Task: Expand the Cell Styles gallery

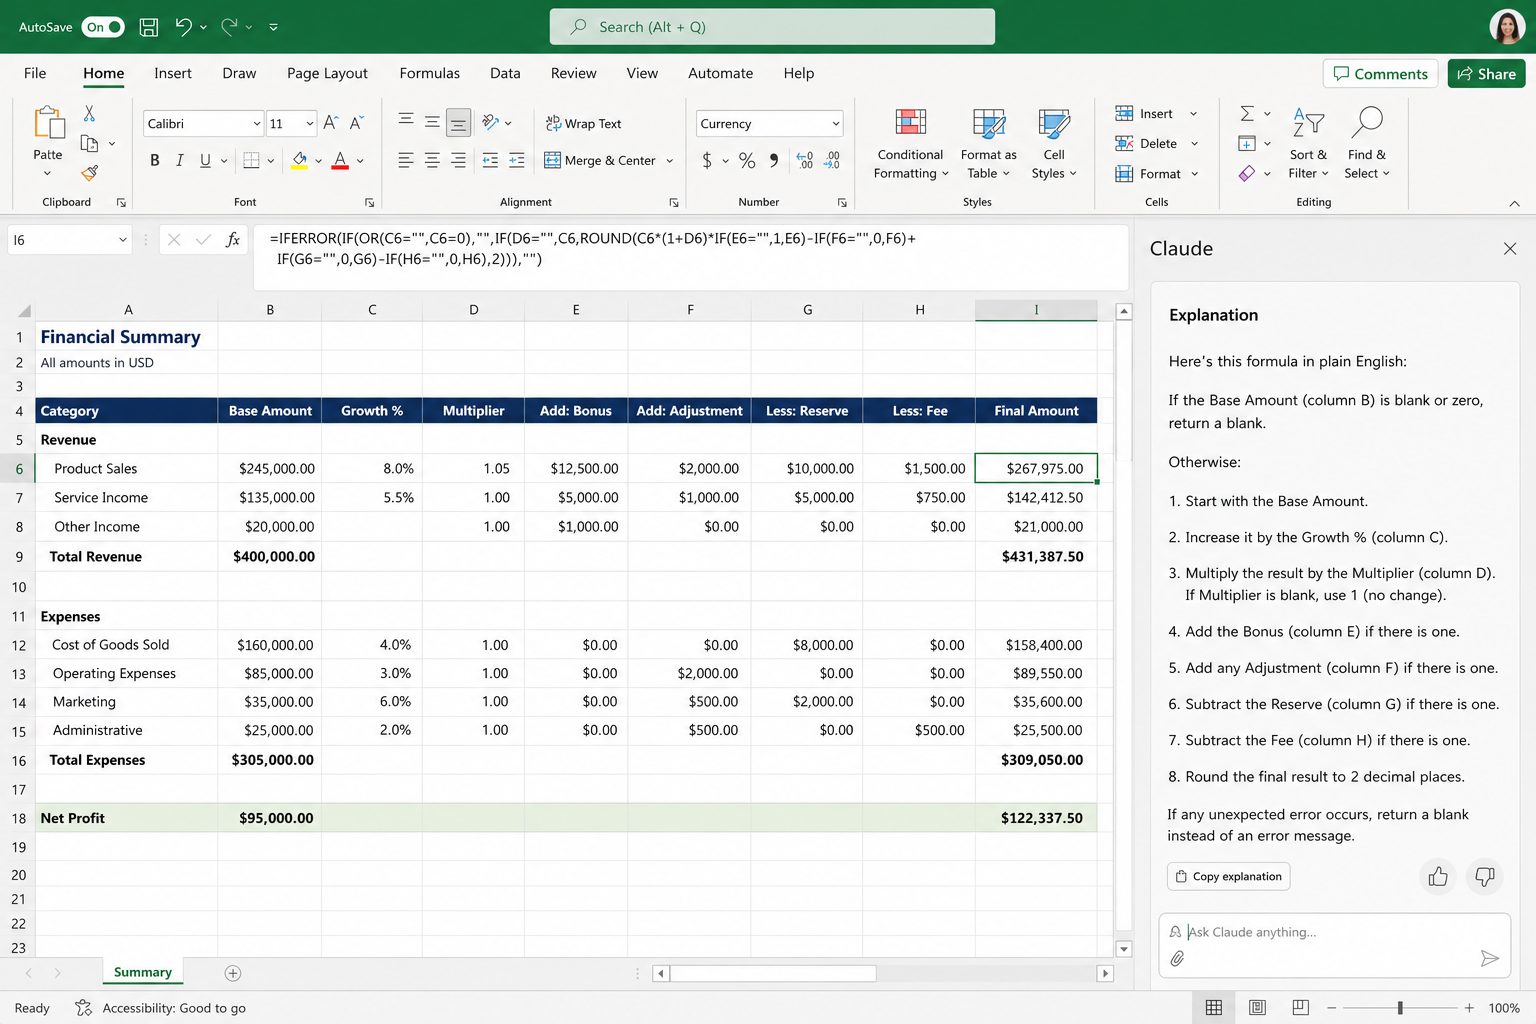Action: (x=1054, y=143)
